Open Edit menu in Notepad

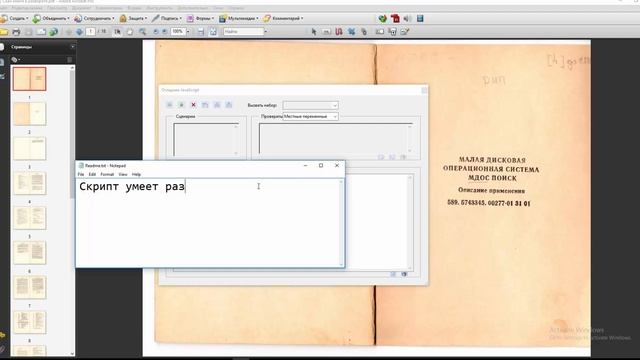coord(92,174)
